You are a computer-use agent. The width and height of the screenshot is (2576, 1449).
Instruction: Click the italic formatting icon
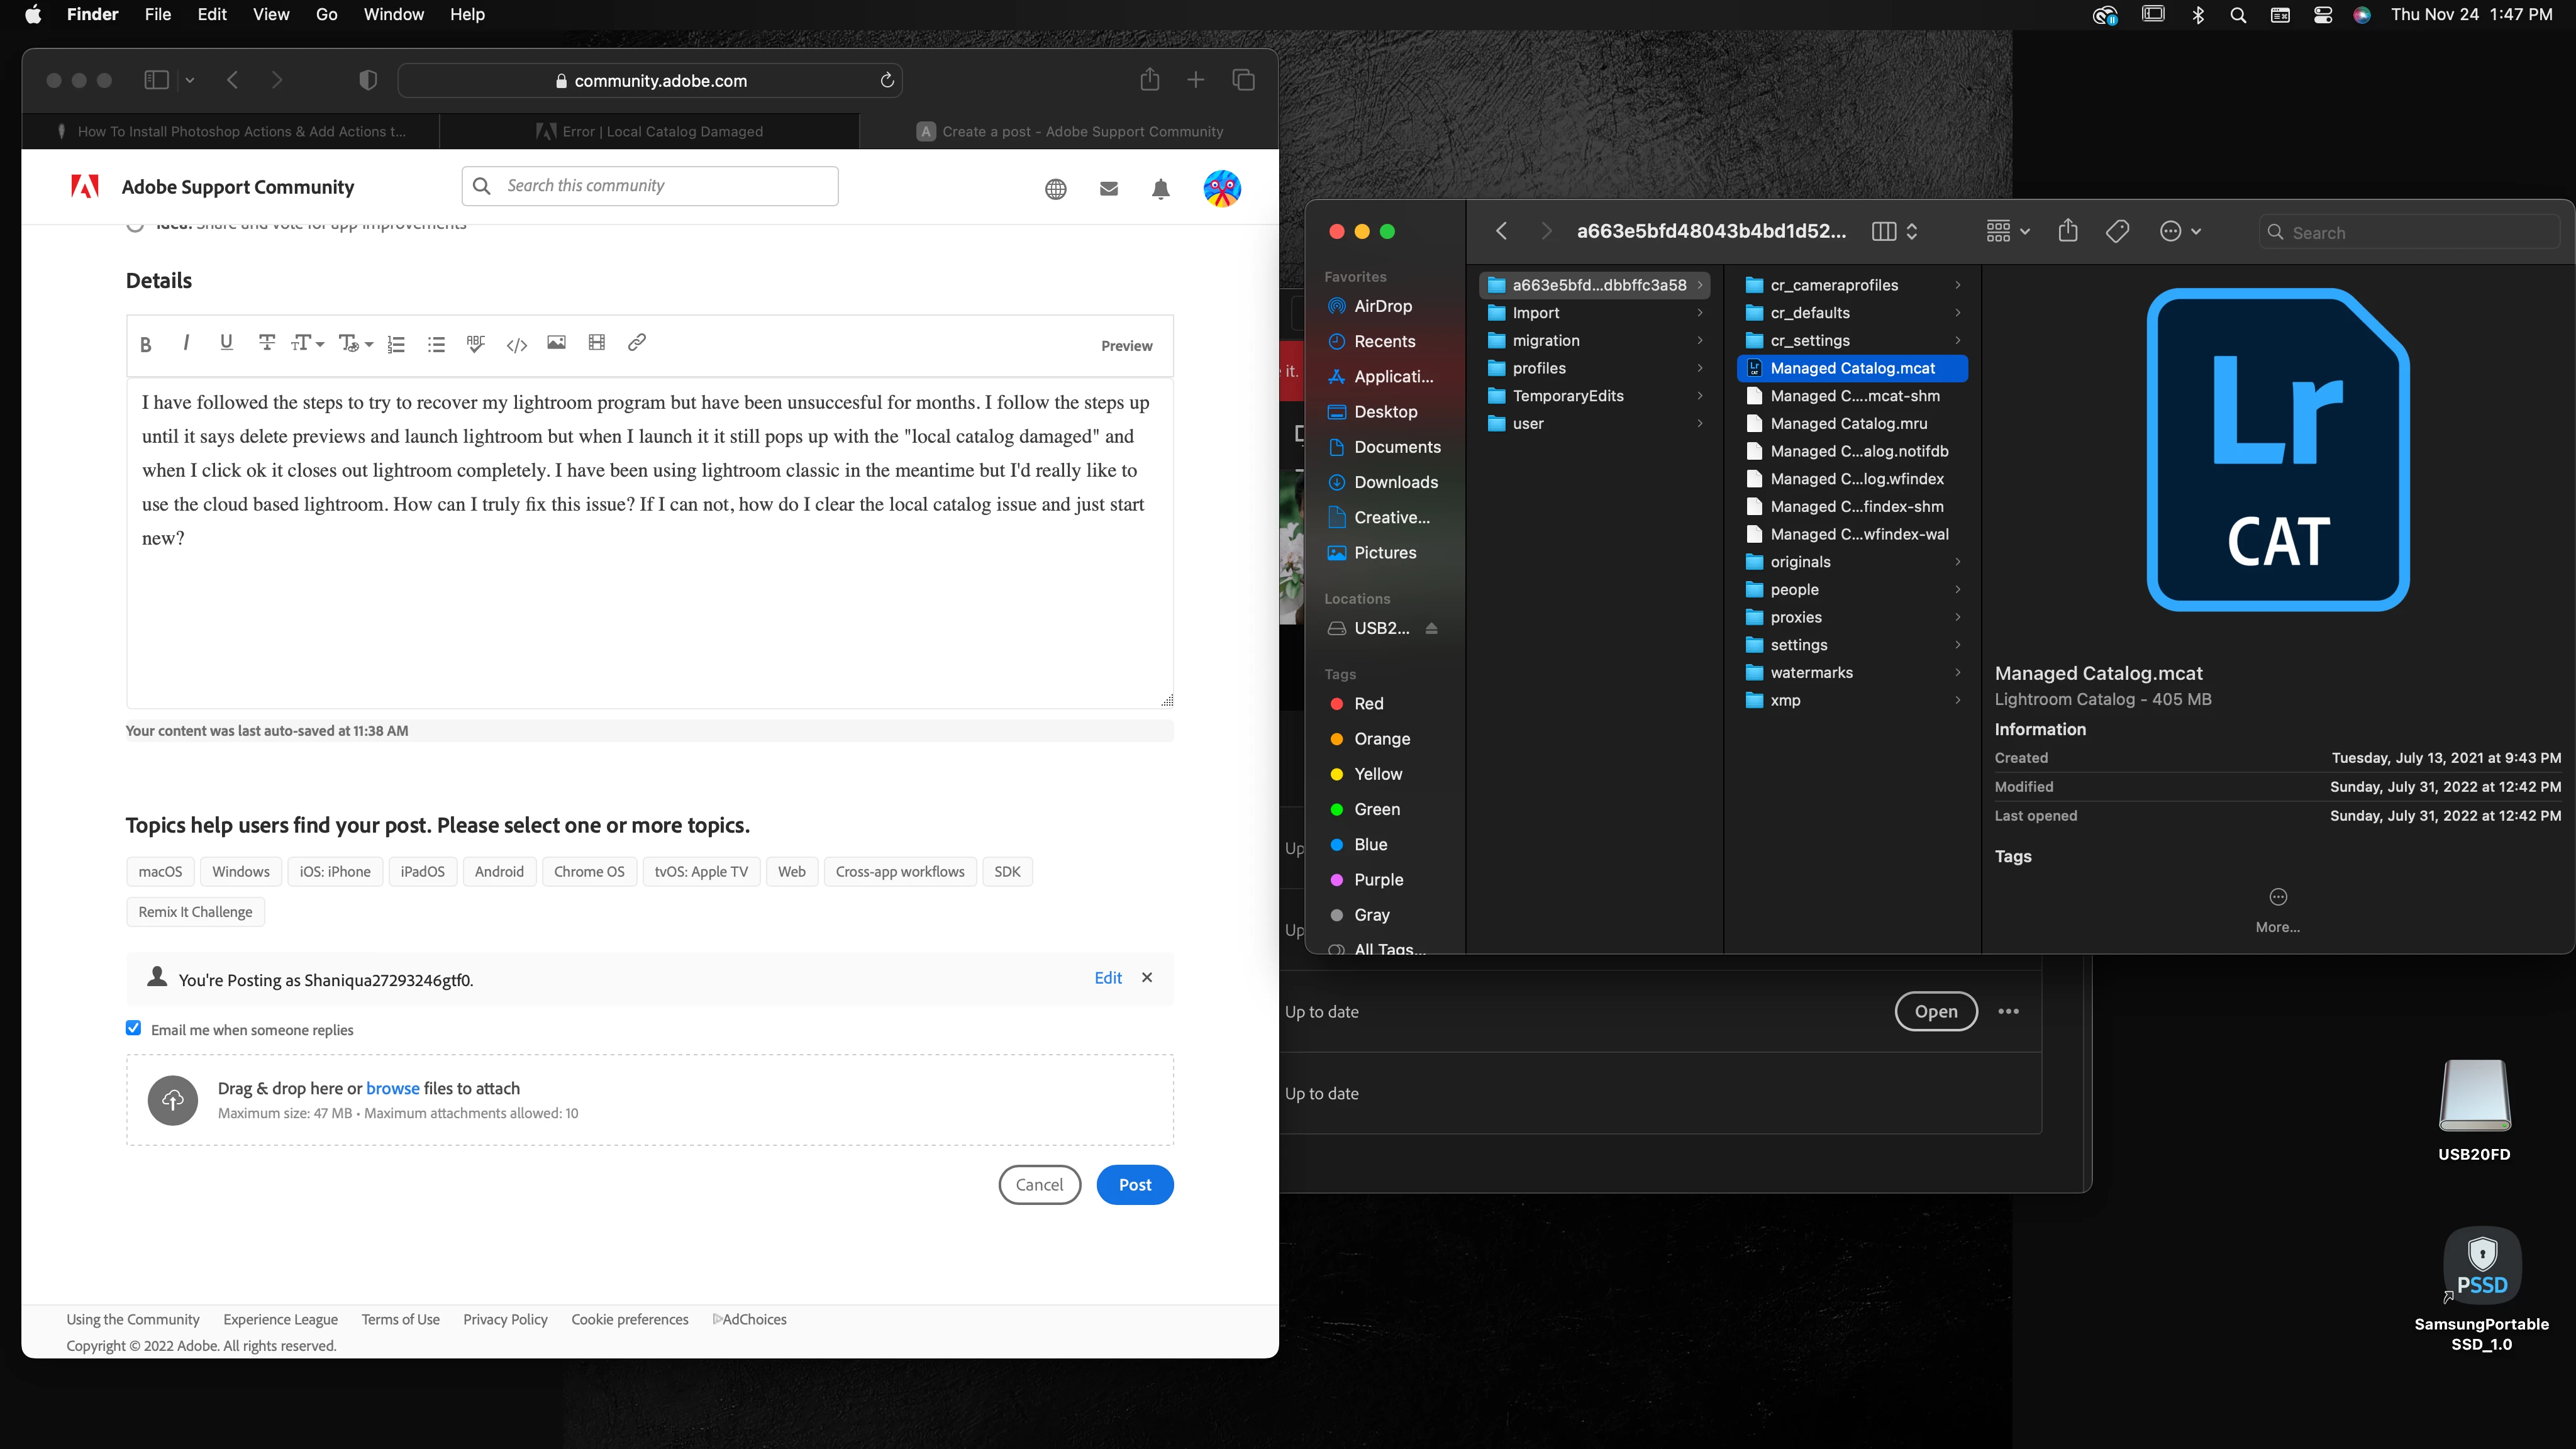(186, 343)
